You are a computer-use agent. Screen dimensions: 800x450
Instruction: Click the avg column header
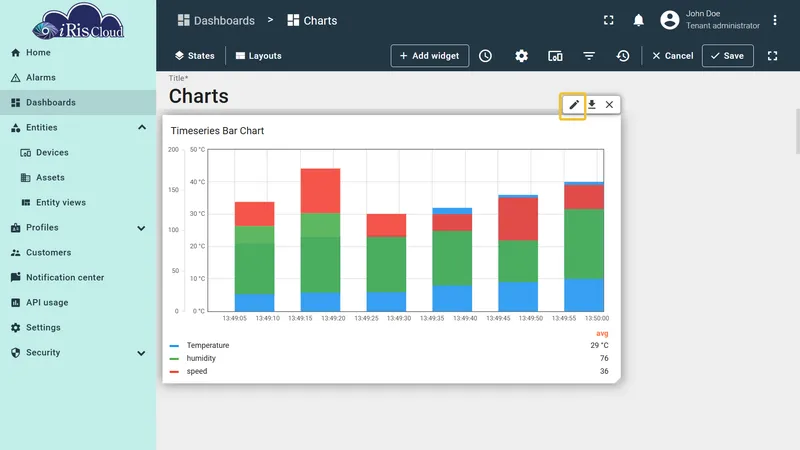point(602,334)
